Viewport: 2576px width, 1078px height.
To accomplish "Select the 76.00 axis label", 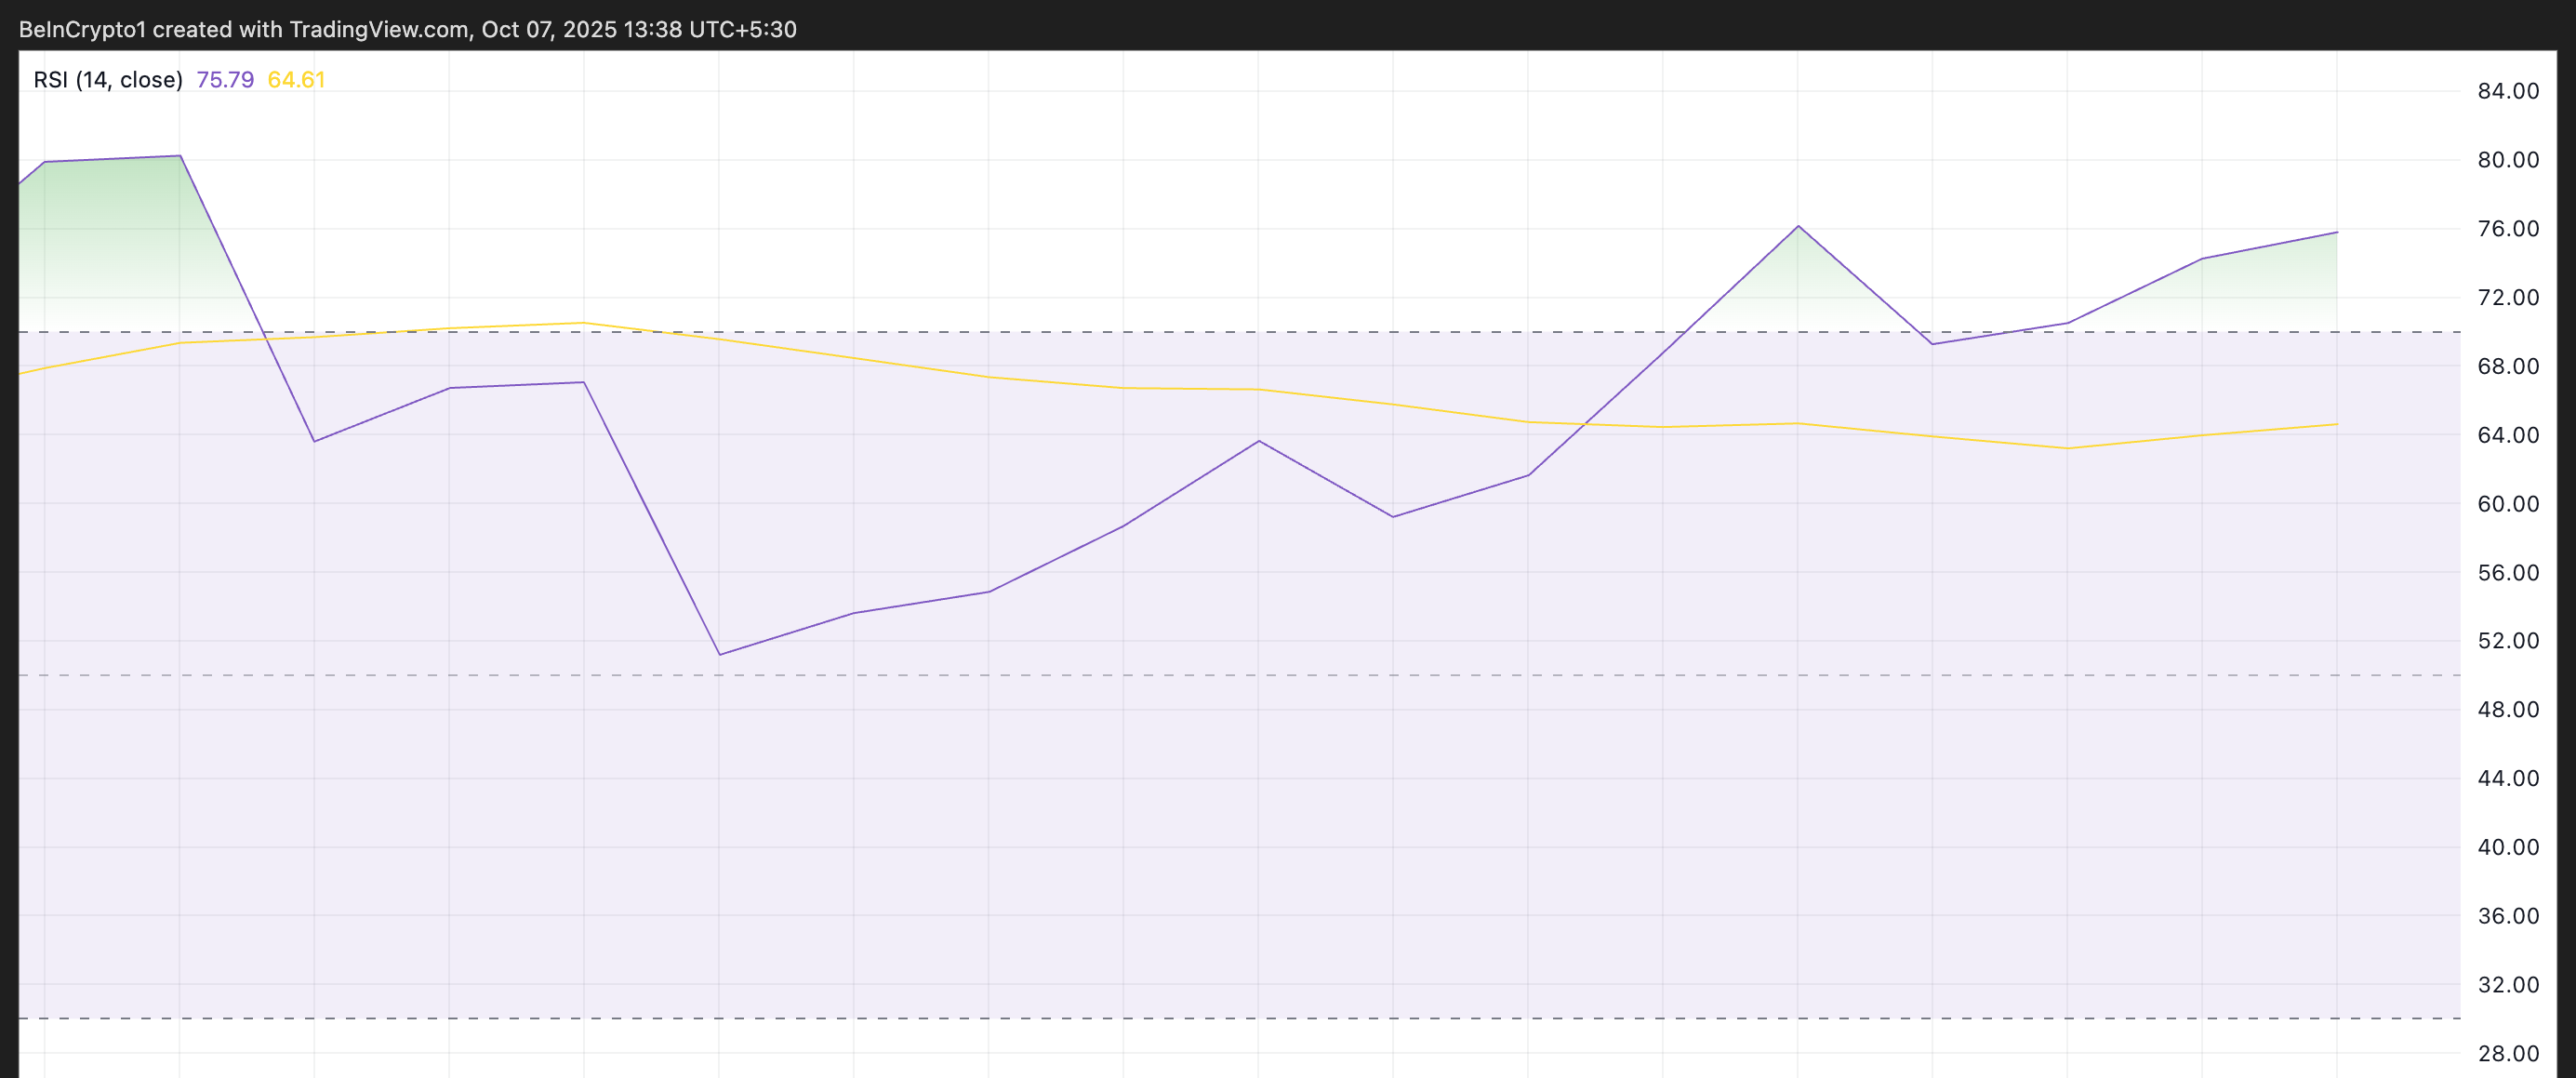I will [2508, 229].
